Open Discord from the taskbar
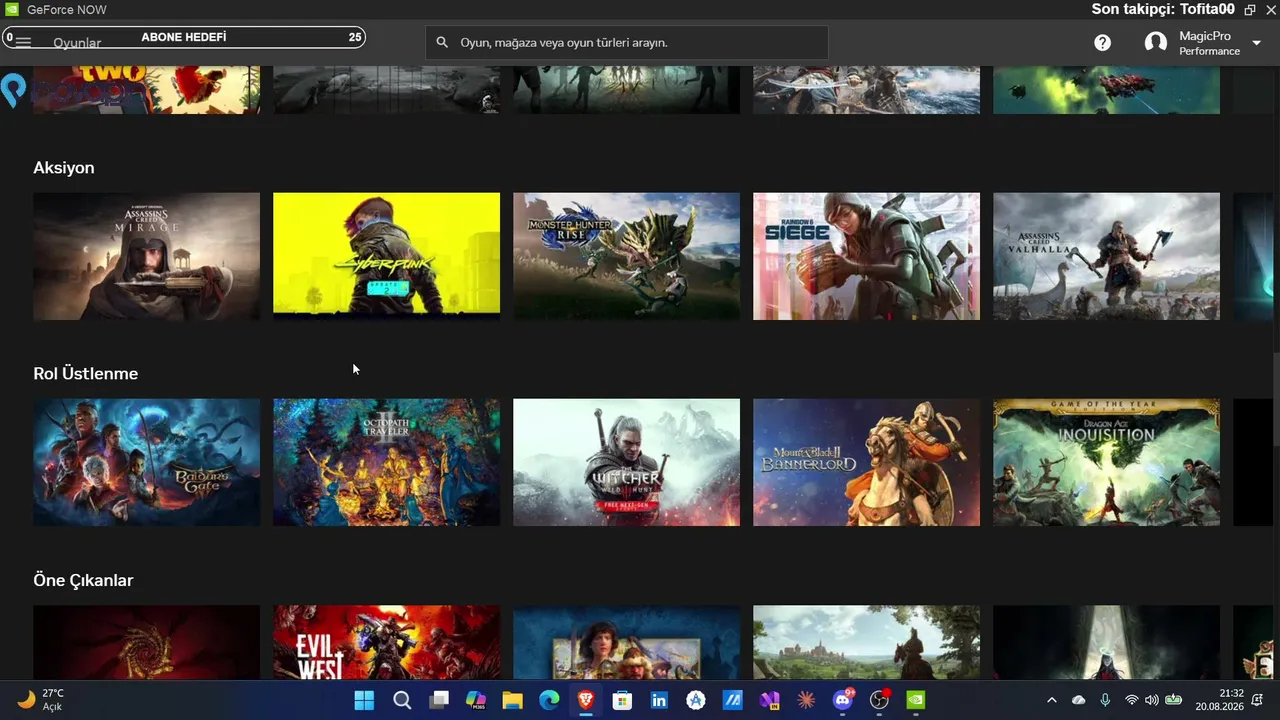Screen dimensions: 1280x720 coord(843,700)
